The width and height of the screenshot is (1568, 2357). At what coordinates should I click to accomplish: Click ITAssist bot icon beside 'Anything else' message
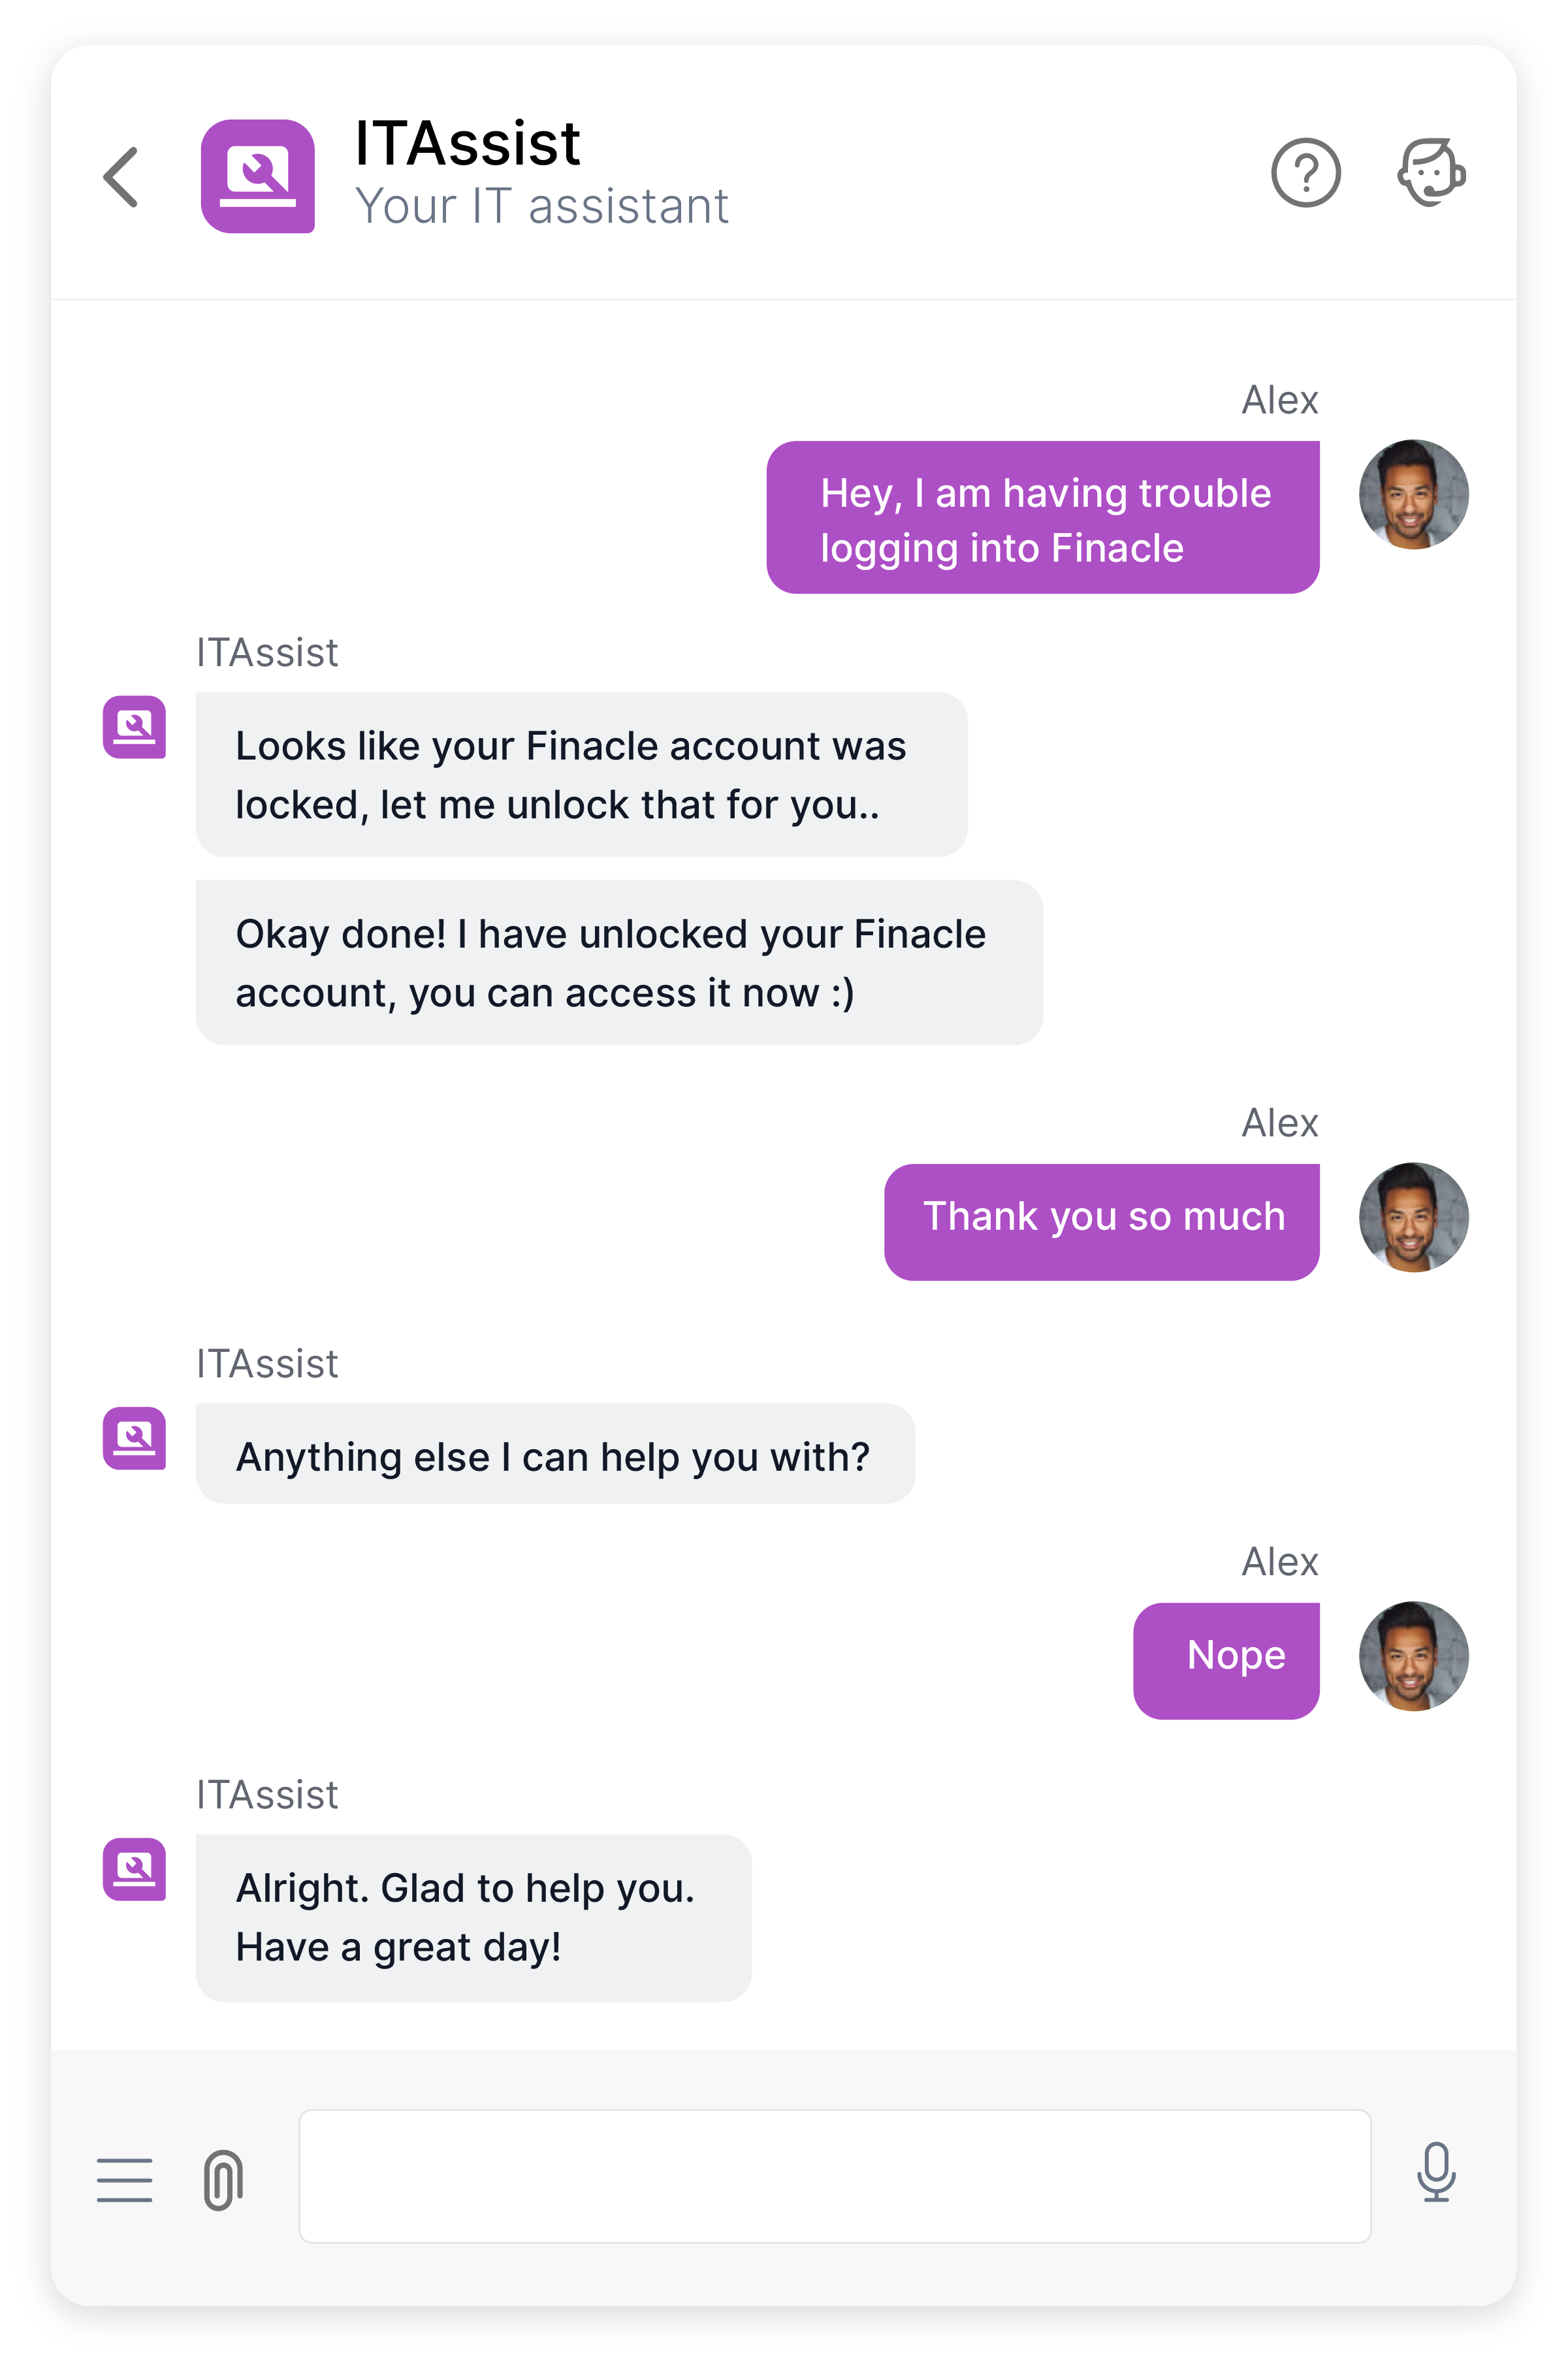click(x=134, y=1438)
